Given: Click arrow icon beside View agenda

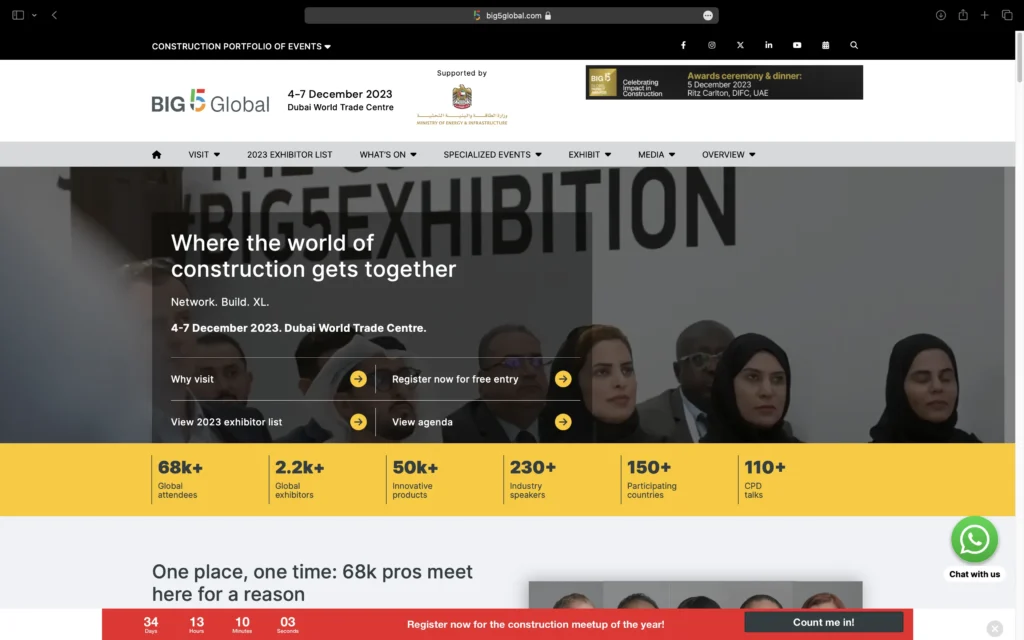Looking at the screenshot, I should point(563,422).
